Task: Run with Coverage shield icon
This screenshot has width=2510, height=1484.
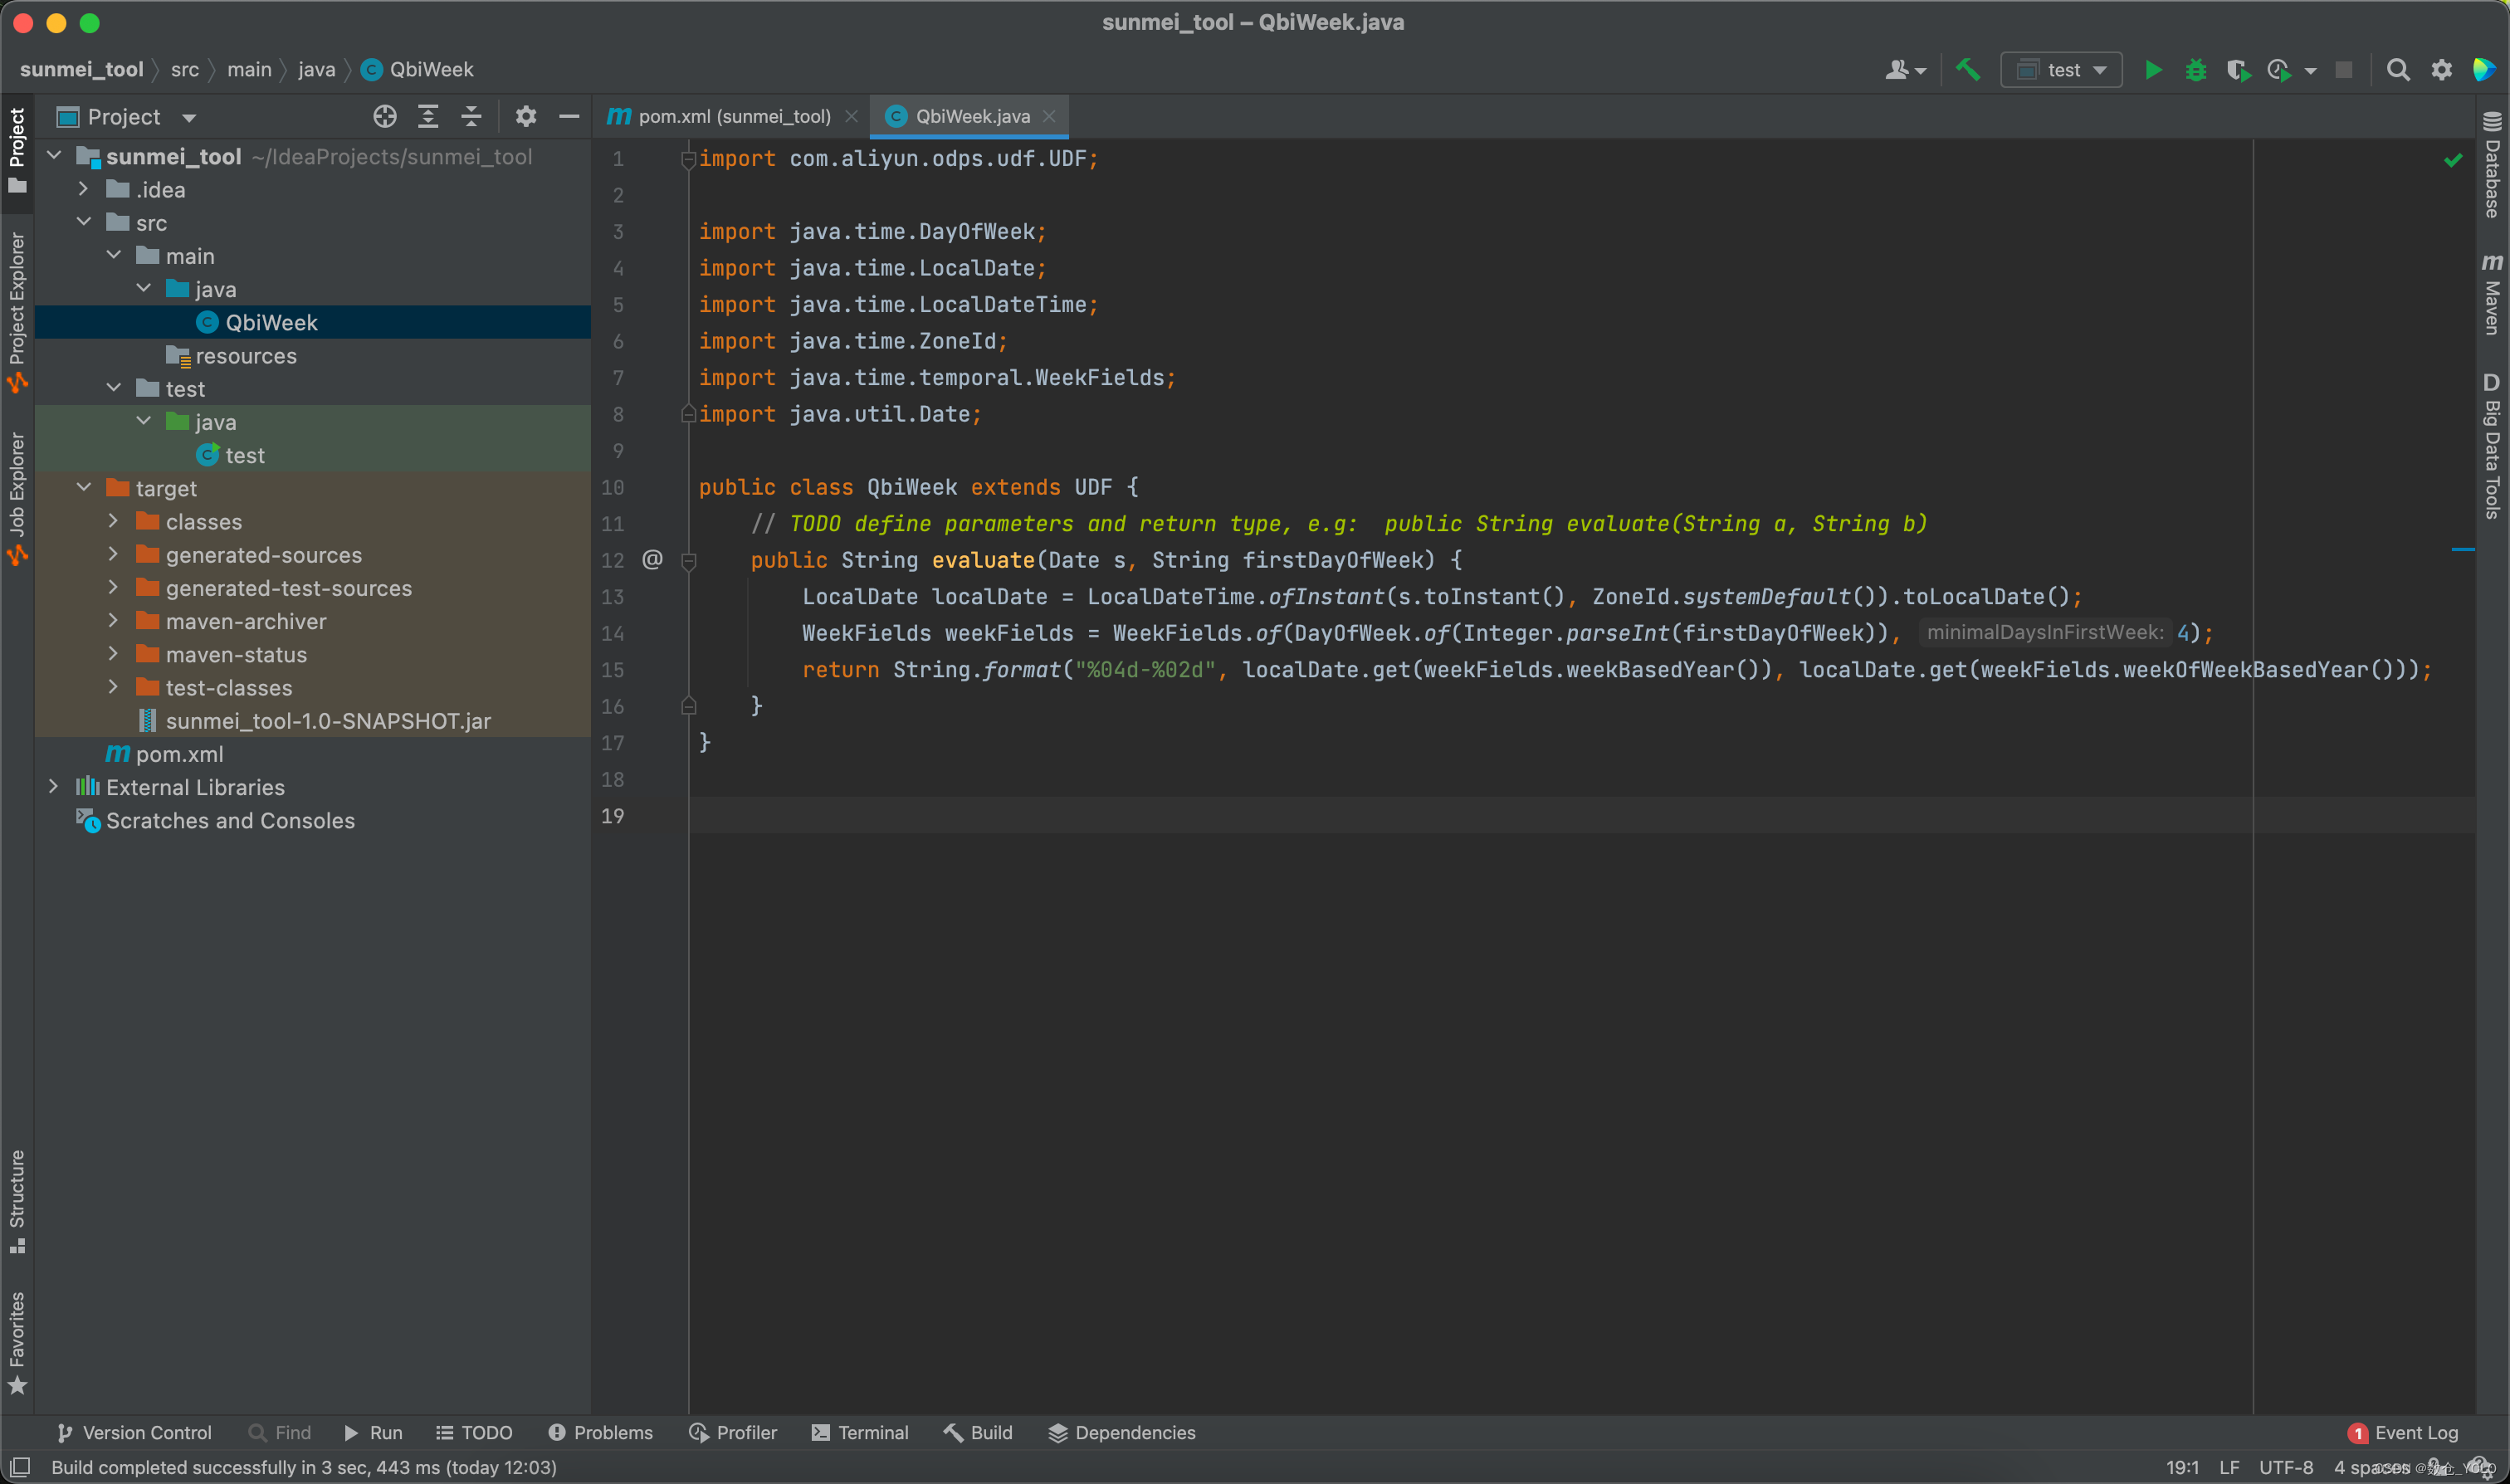Action: pos(2238,70)
